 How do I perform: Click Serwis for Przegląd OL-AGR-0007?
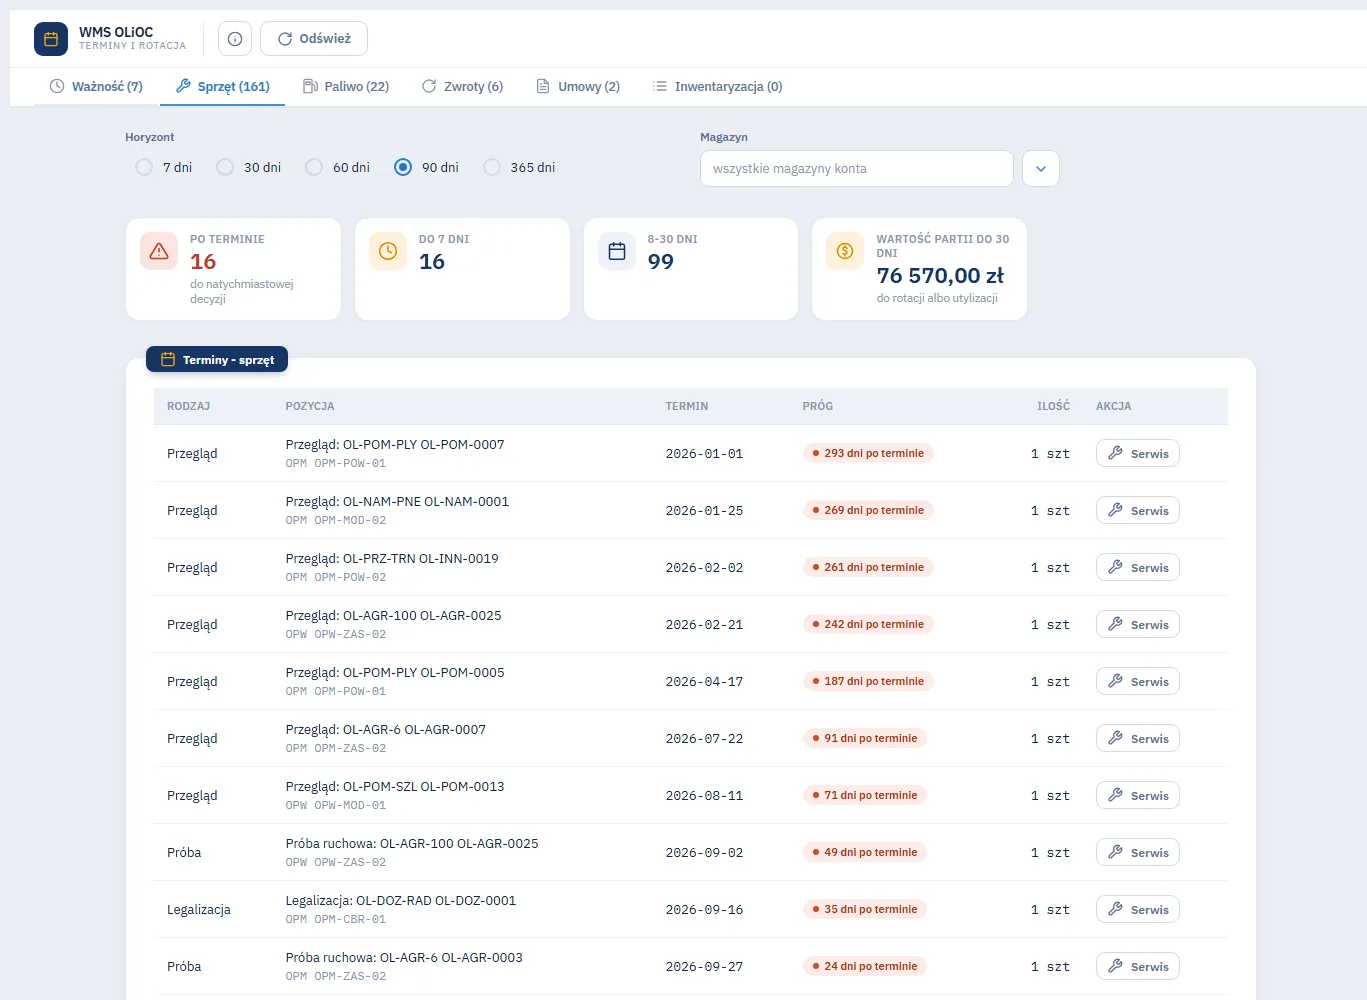coord(1138,738)
